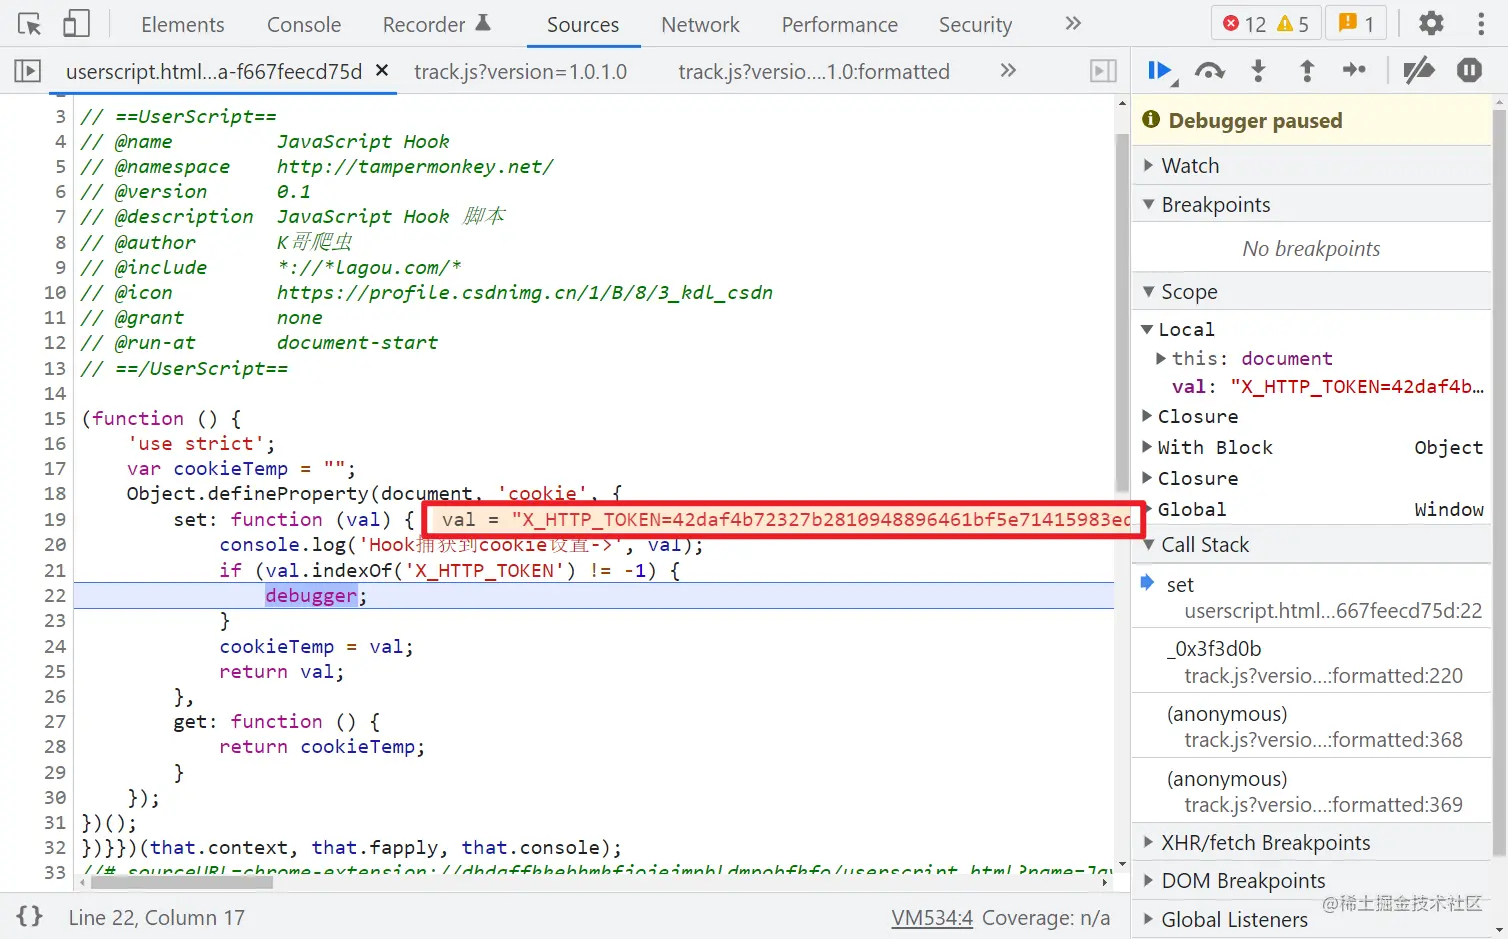Collapse the Breakpoints section
Image resolution: width=1508 pixels, height=939 pixels.
coord(1311,204)
